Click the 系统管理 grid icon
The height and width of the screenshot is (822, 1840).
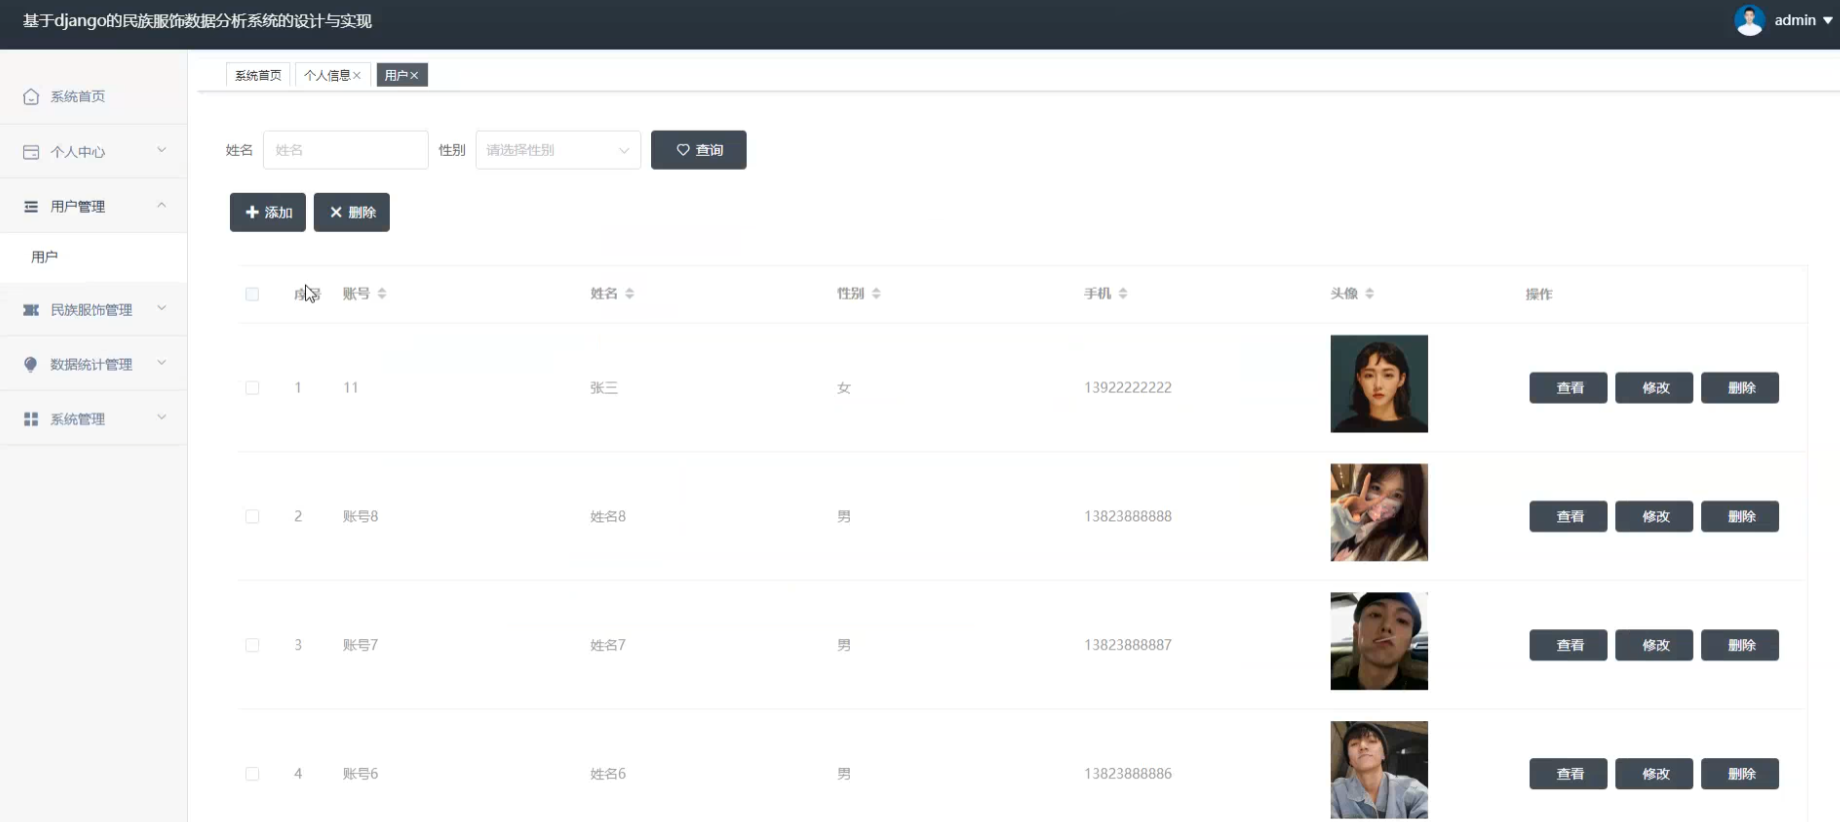click(31, 419)
